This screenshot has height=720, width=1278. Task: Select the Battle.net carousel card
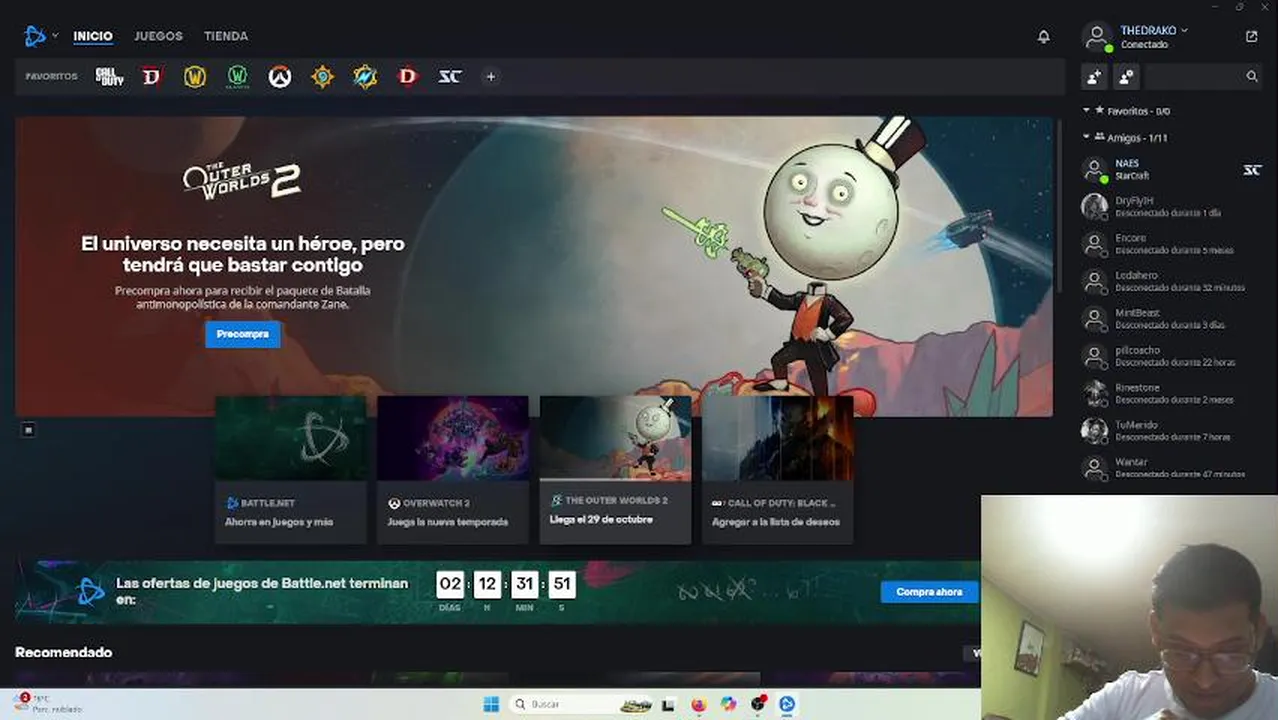pos(291,470)
